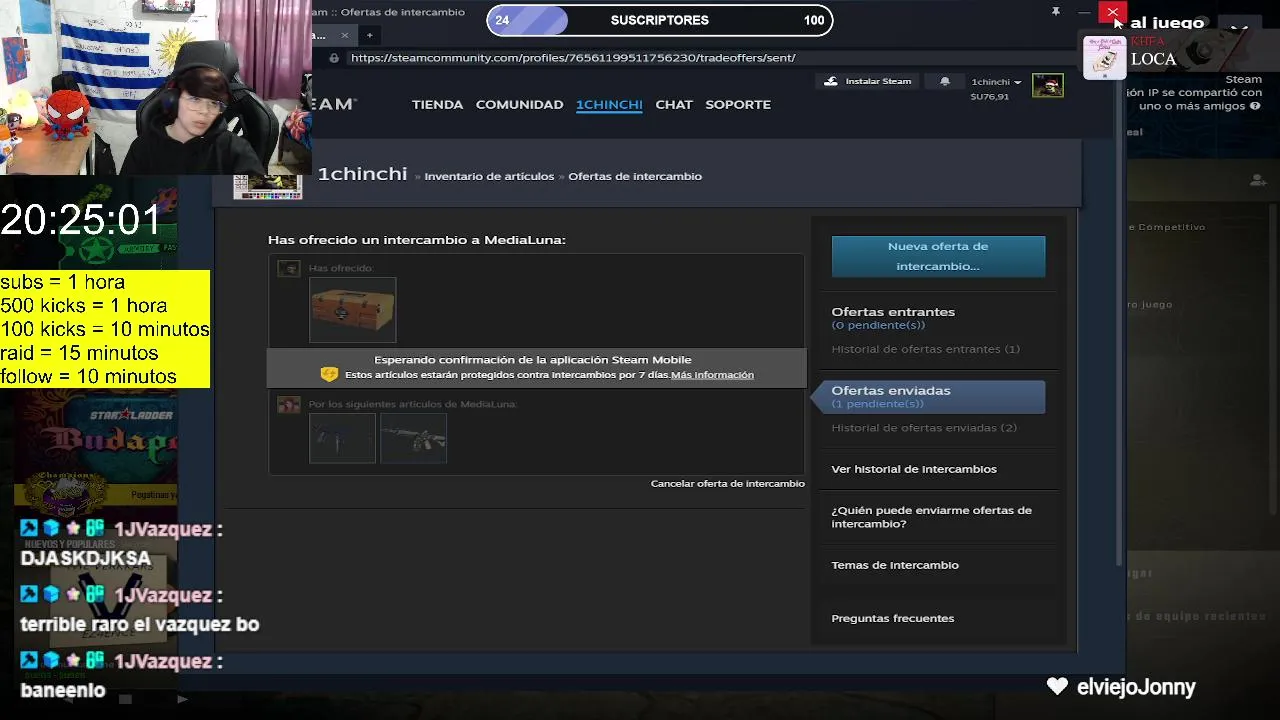The image size is (1280, 720).
Task: Click the '500 kicks = 1 hora' text
Action: [84, 305]
